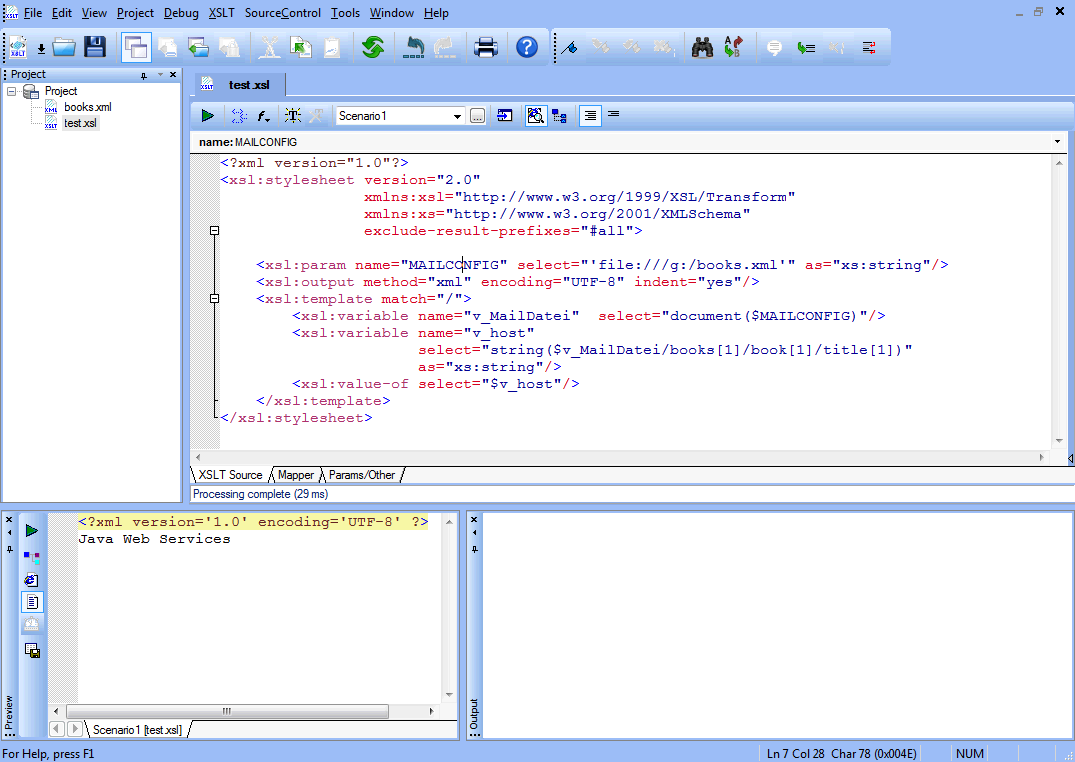Click the ellipsis button beside Scenario1

478,116
